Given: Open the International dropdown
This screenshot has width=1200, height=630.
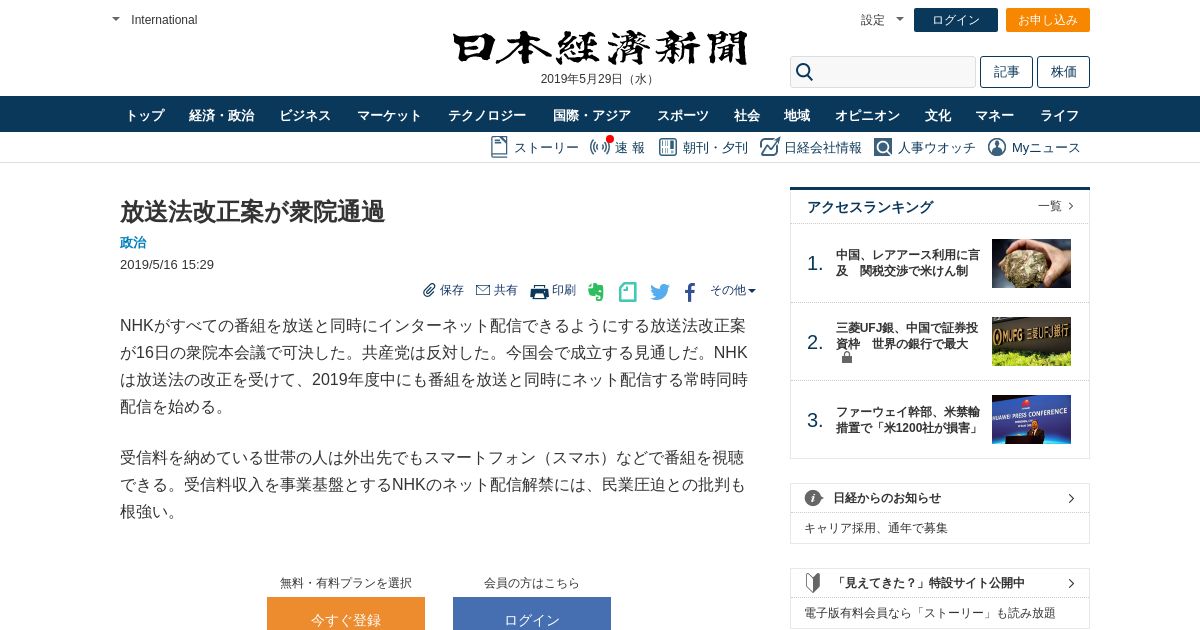Looking at the screenshot, I should (x=155, y=20).
